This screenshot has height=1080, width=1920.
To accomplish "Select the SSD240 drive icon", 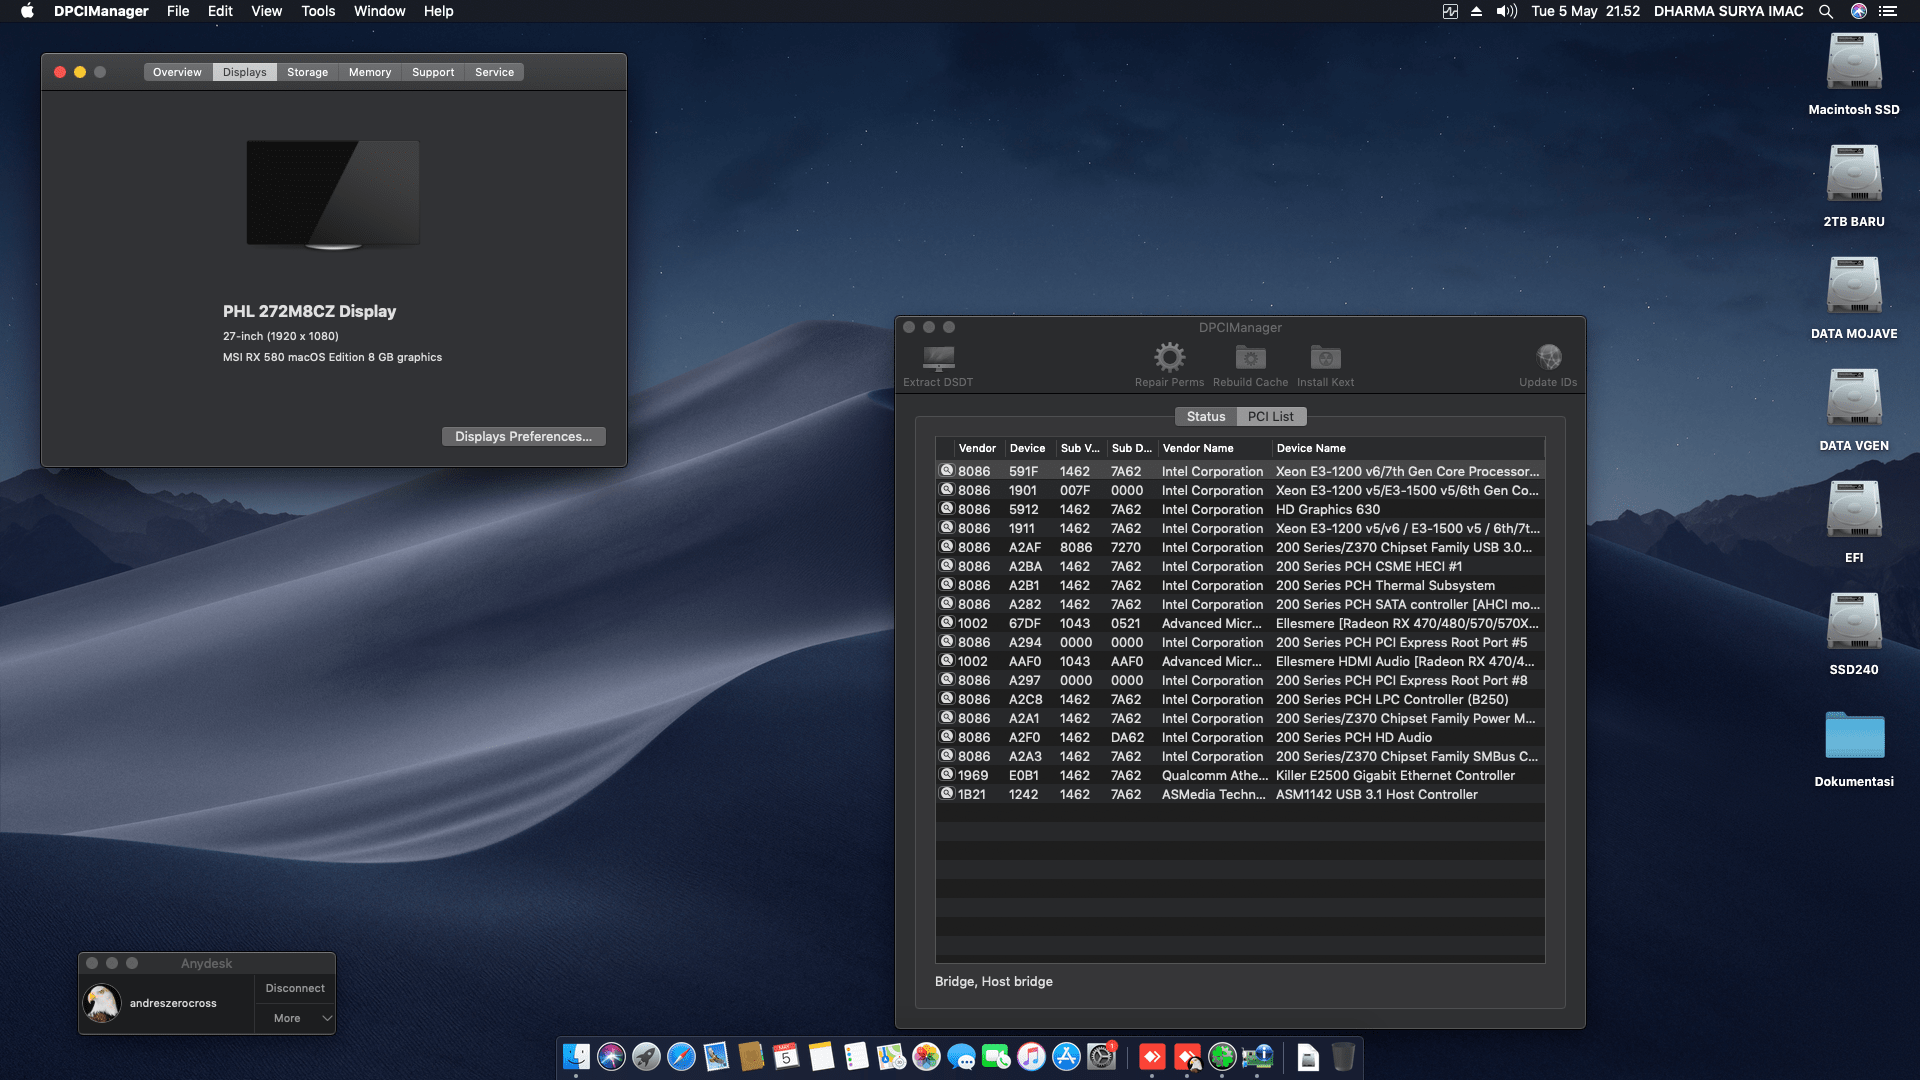I will pos(1854,622).
